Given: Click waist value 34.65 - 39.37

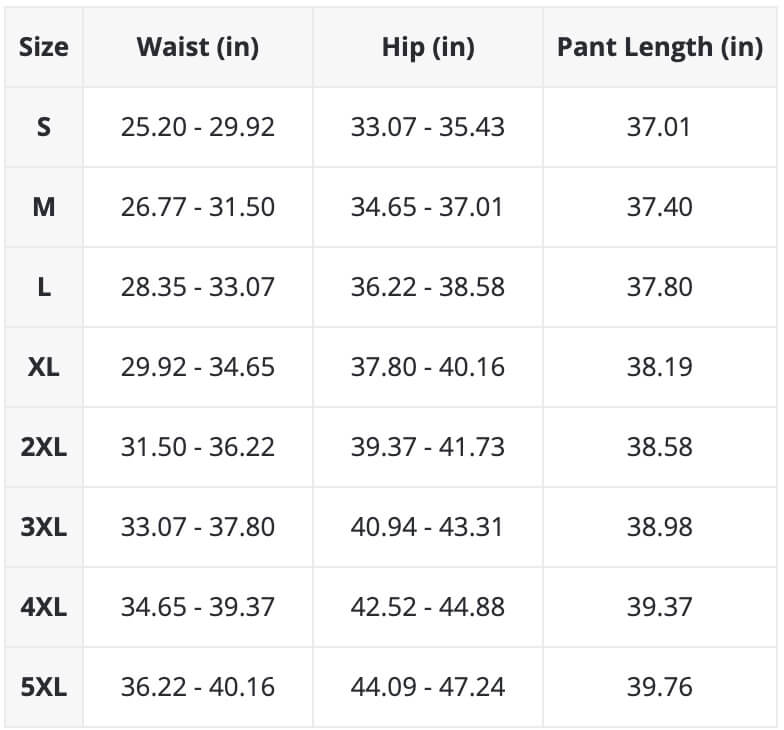Looking at the screenshot, I should (x=198, y=607).
